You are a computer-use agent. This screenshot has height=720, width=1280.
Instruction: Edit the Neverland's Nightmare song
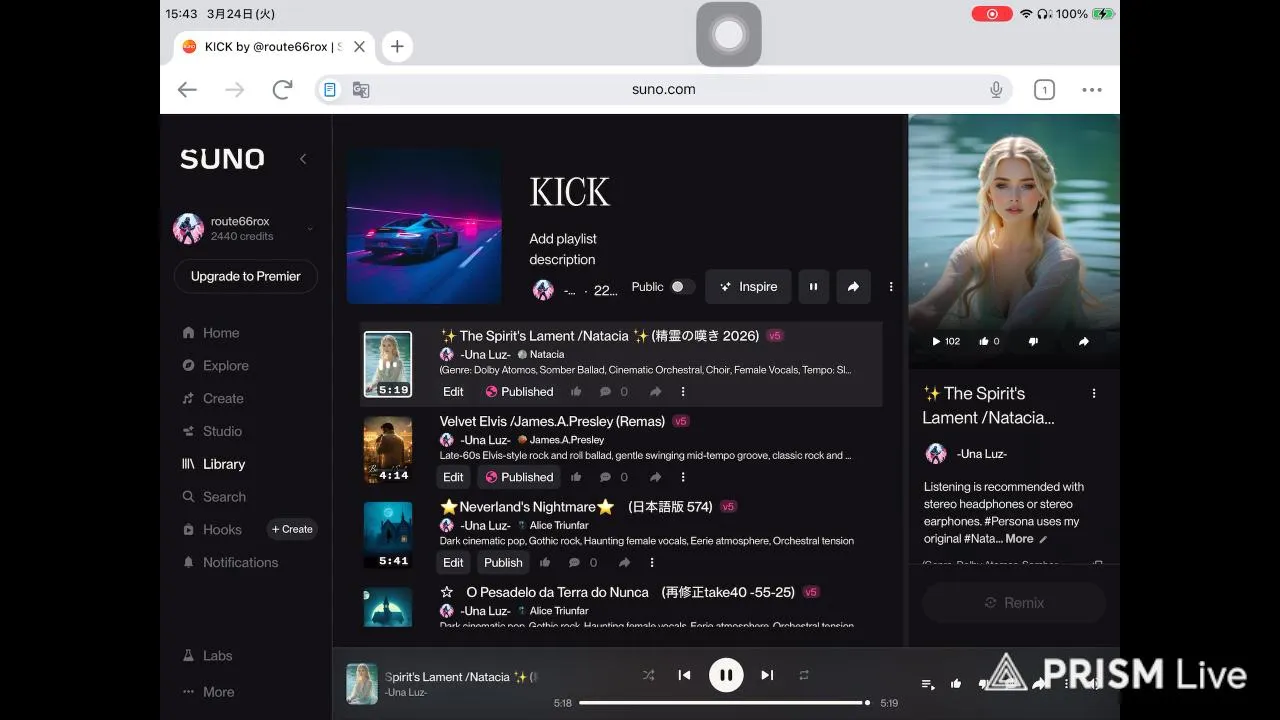tap(453, 563)
